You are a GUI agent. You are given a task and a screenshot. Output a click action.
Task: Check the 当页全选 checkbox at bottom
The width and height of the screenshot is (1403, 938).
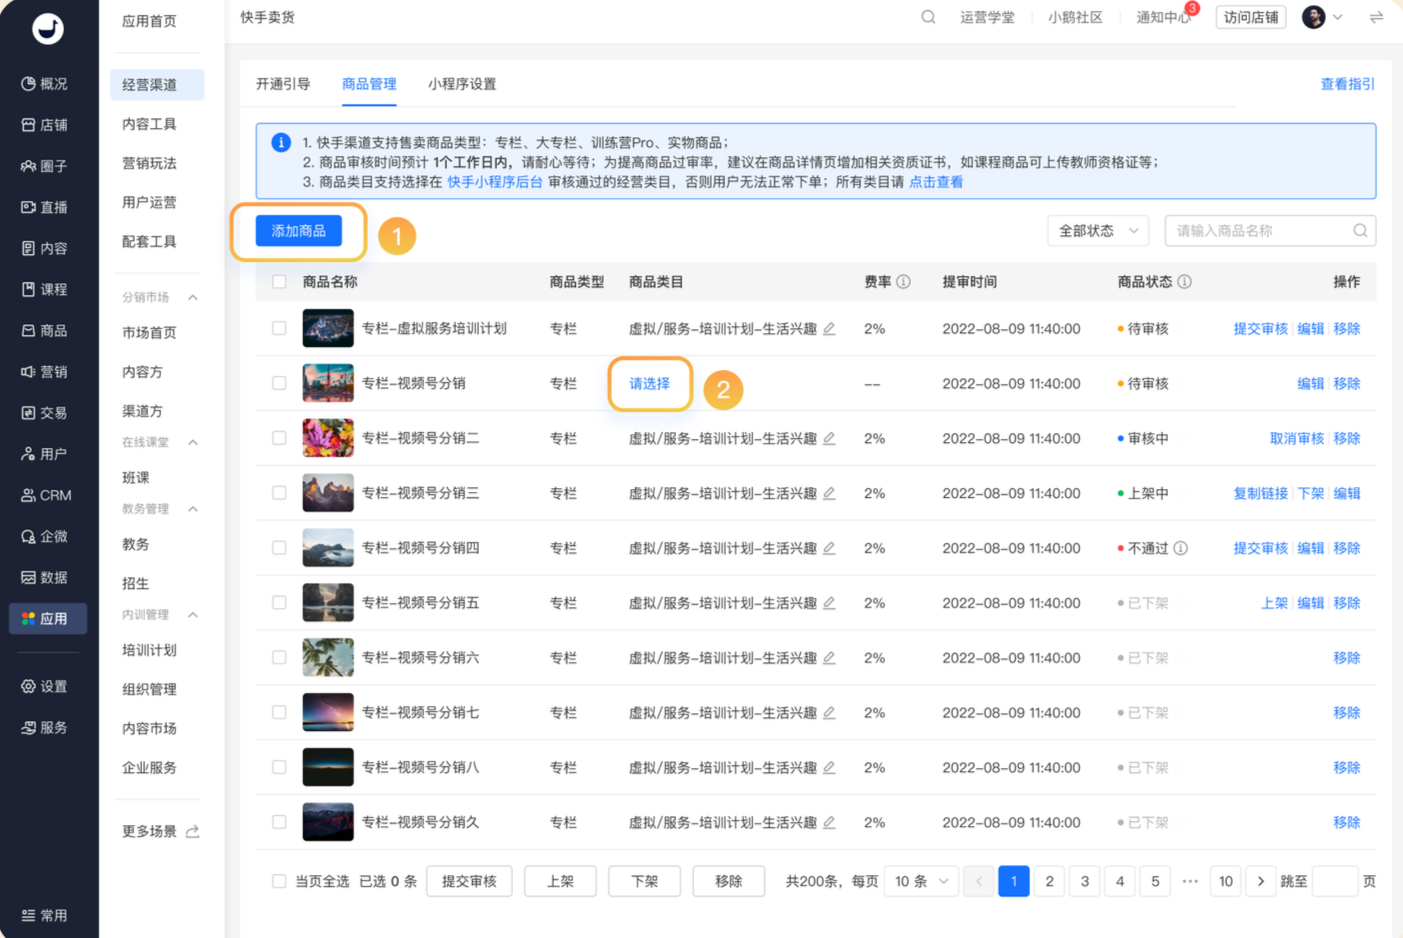[x=279, y=881]
